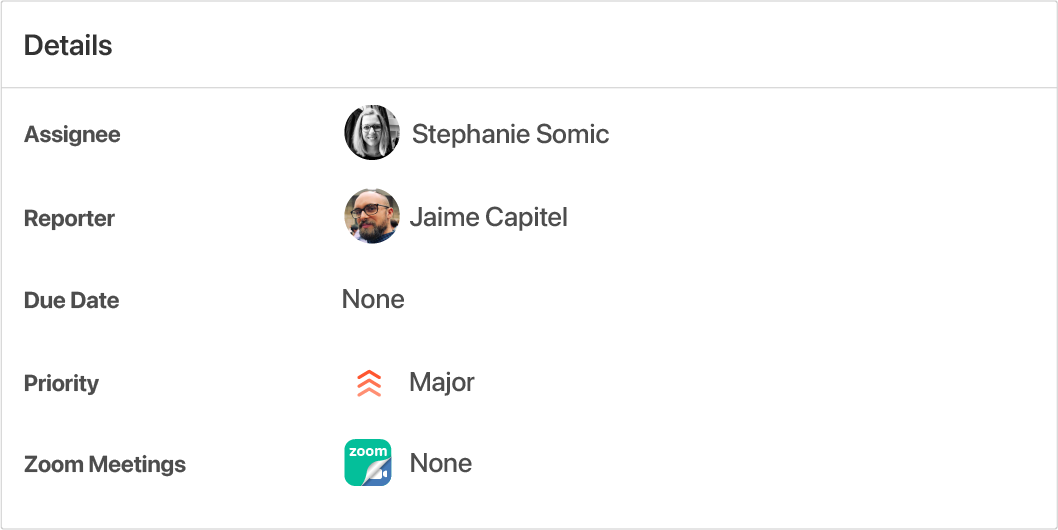
Task: Click the Assignee field label
Action: pyautogui.click(x=72, y=134)
